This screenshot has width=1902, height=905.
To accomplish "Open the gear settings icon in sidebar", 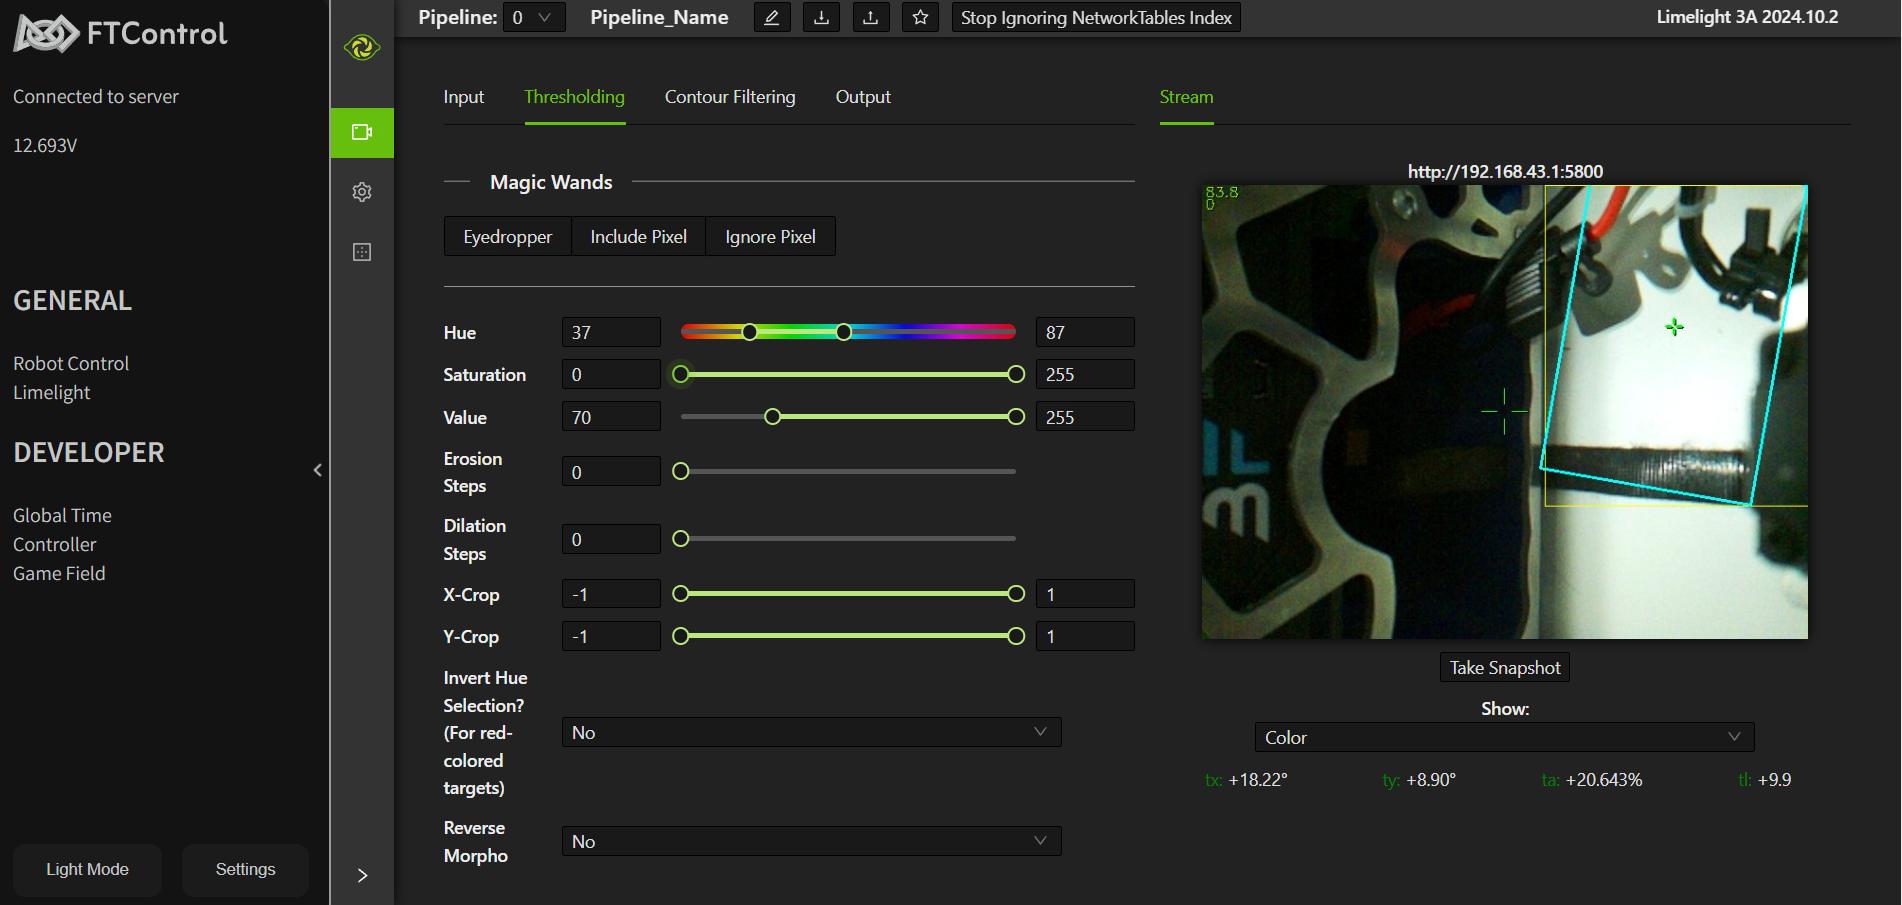I will click(362, 192).
